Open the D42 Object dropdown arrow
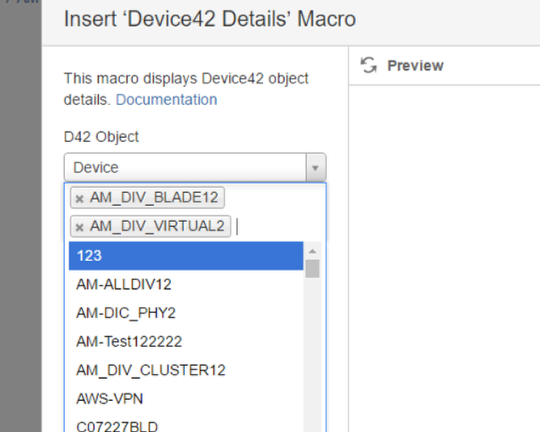Viewport: 540px width, 432px height. coord(315,168)
